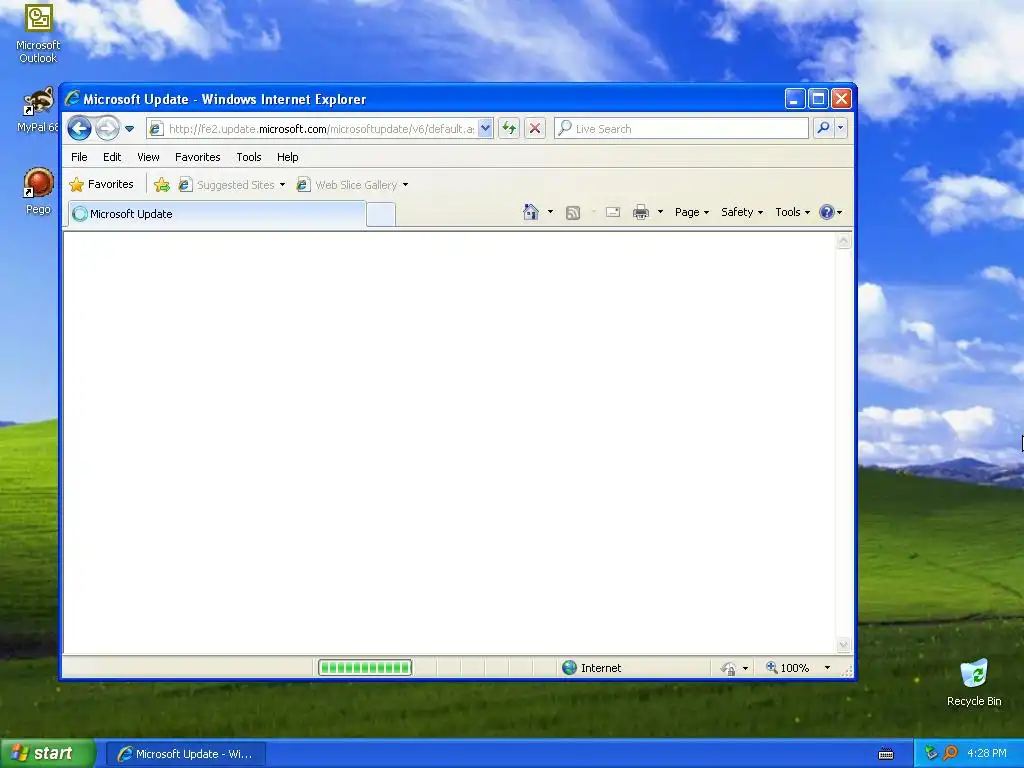
Task: Open the Tools command bar menu
Action: click(792, 212)
